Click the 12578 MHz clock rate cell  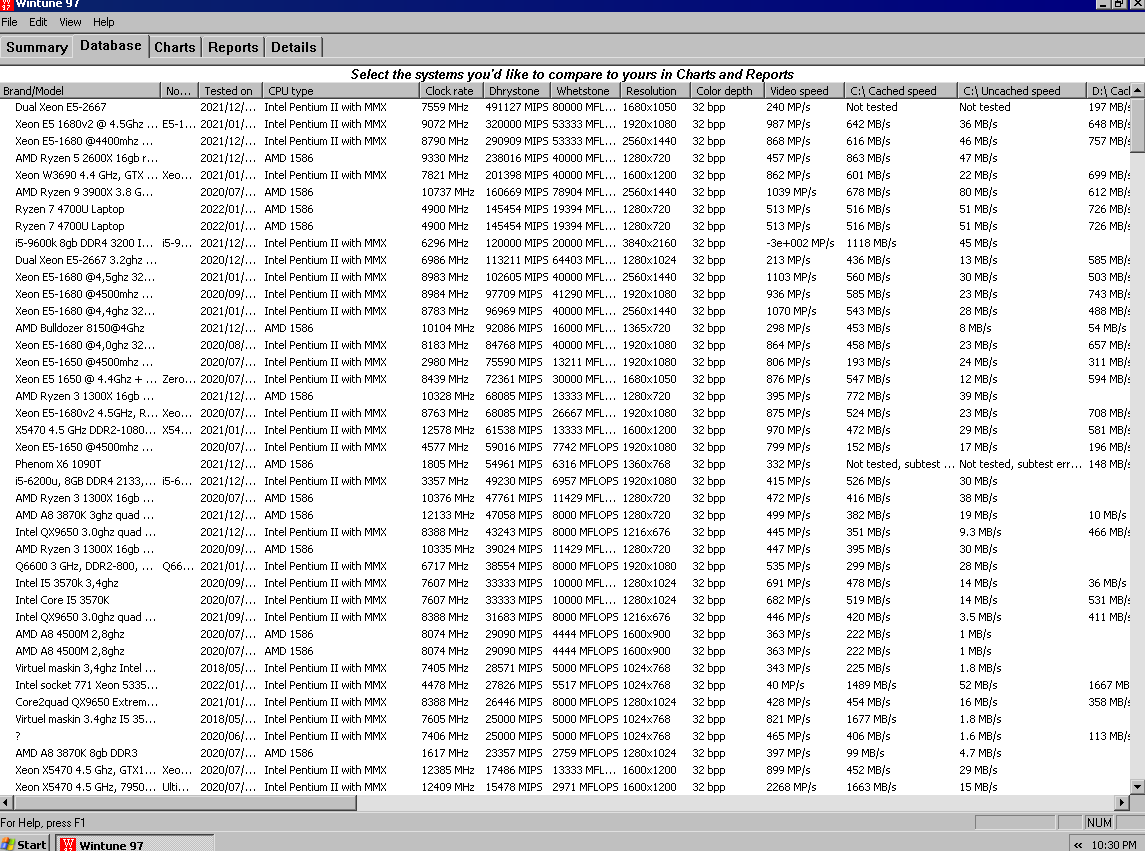coord(448,430)
